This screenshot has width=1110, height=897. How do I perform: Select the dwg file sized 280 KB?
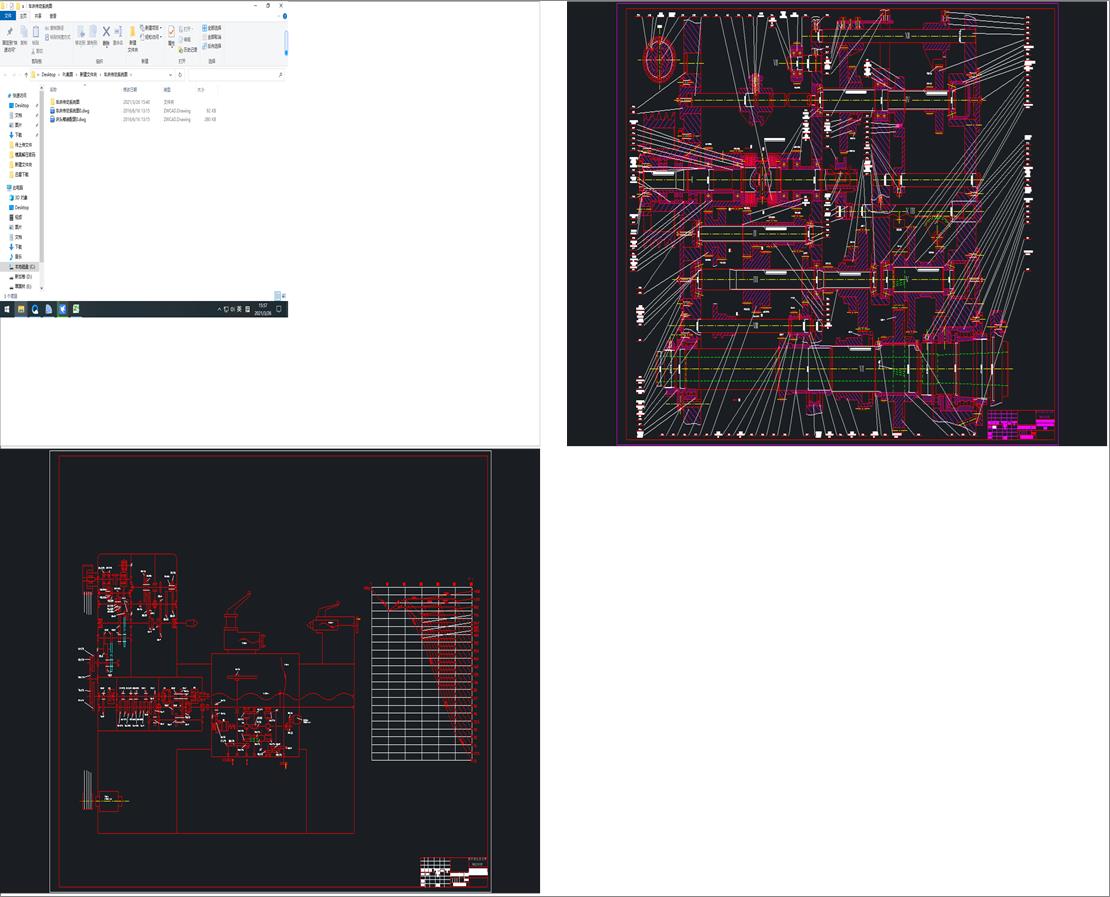click(x=133, y=119)
